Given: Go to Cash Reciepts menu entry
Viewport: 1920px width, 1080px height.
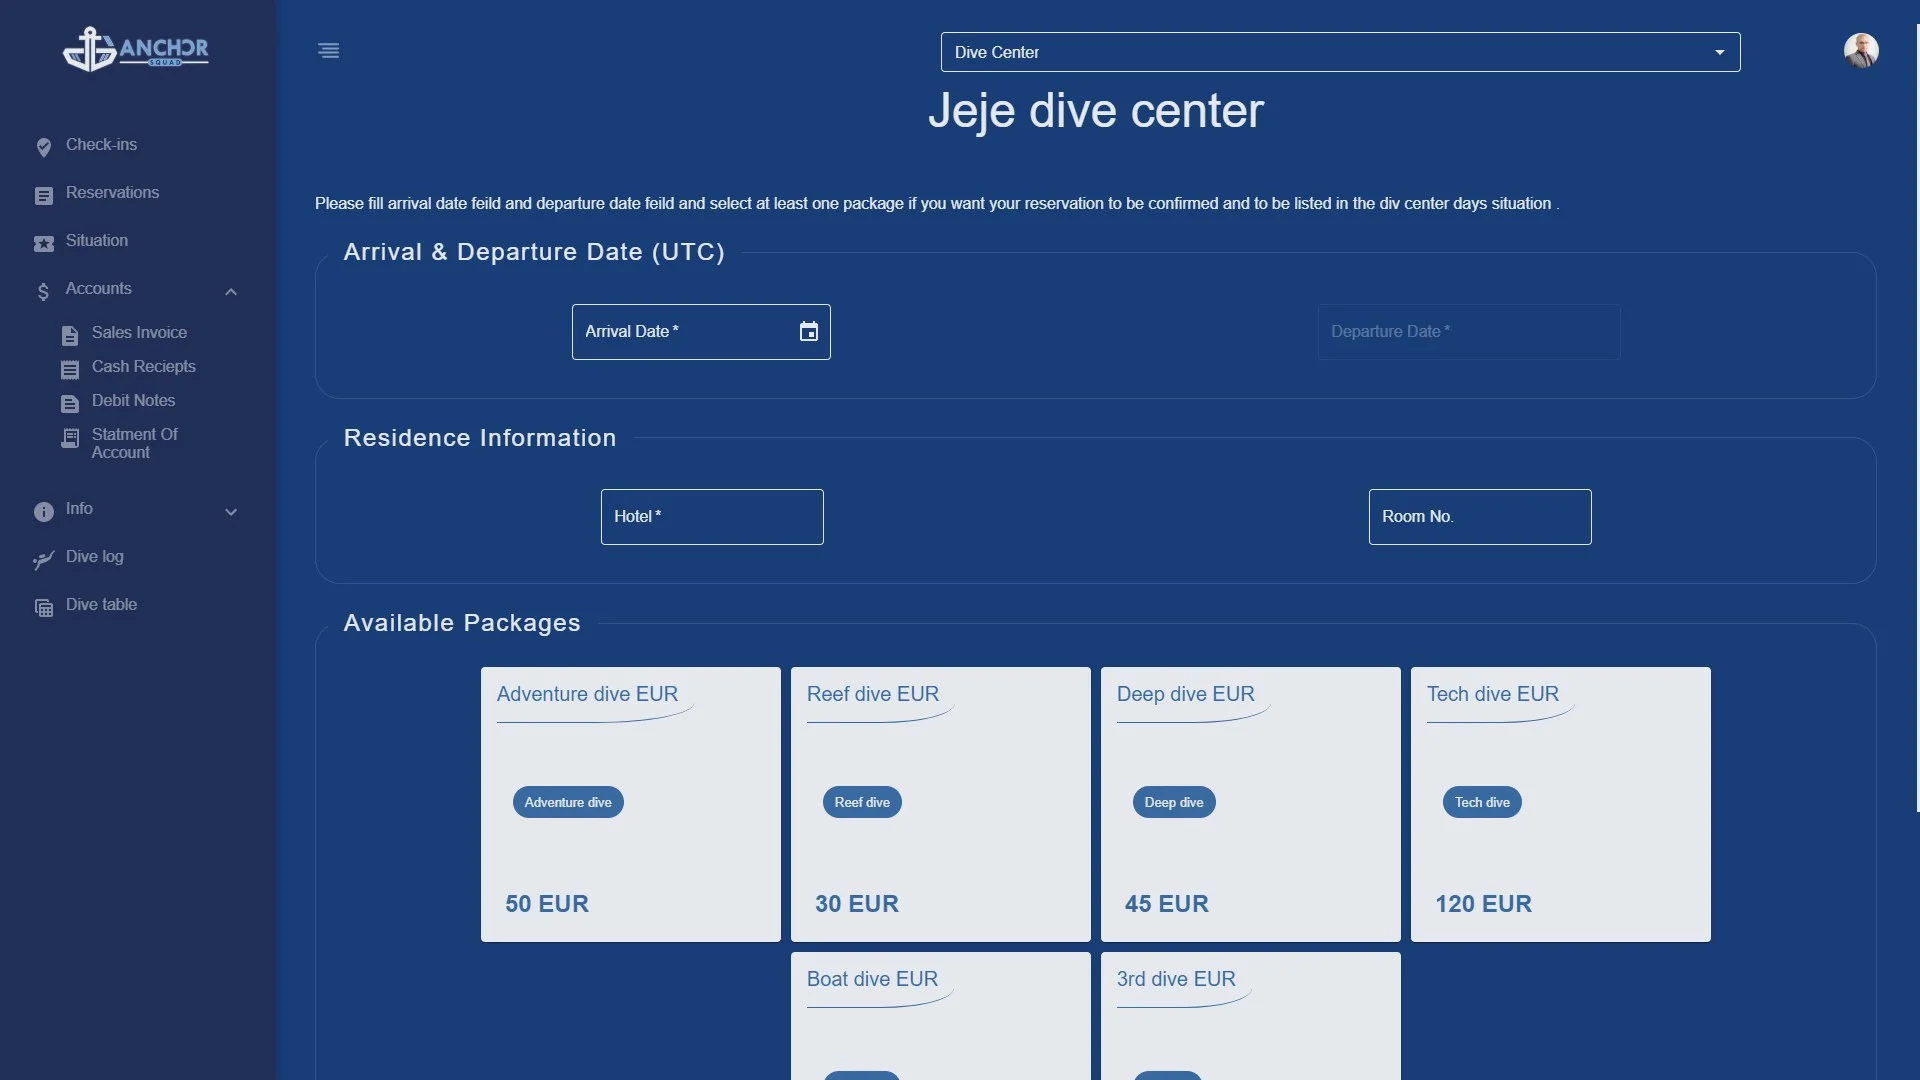Looking at the screenshot, I should point(143,367).
